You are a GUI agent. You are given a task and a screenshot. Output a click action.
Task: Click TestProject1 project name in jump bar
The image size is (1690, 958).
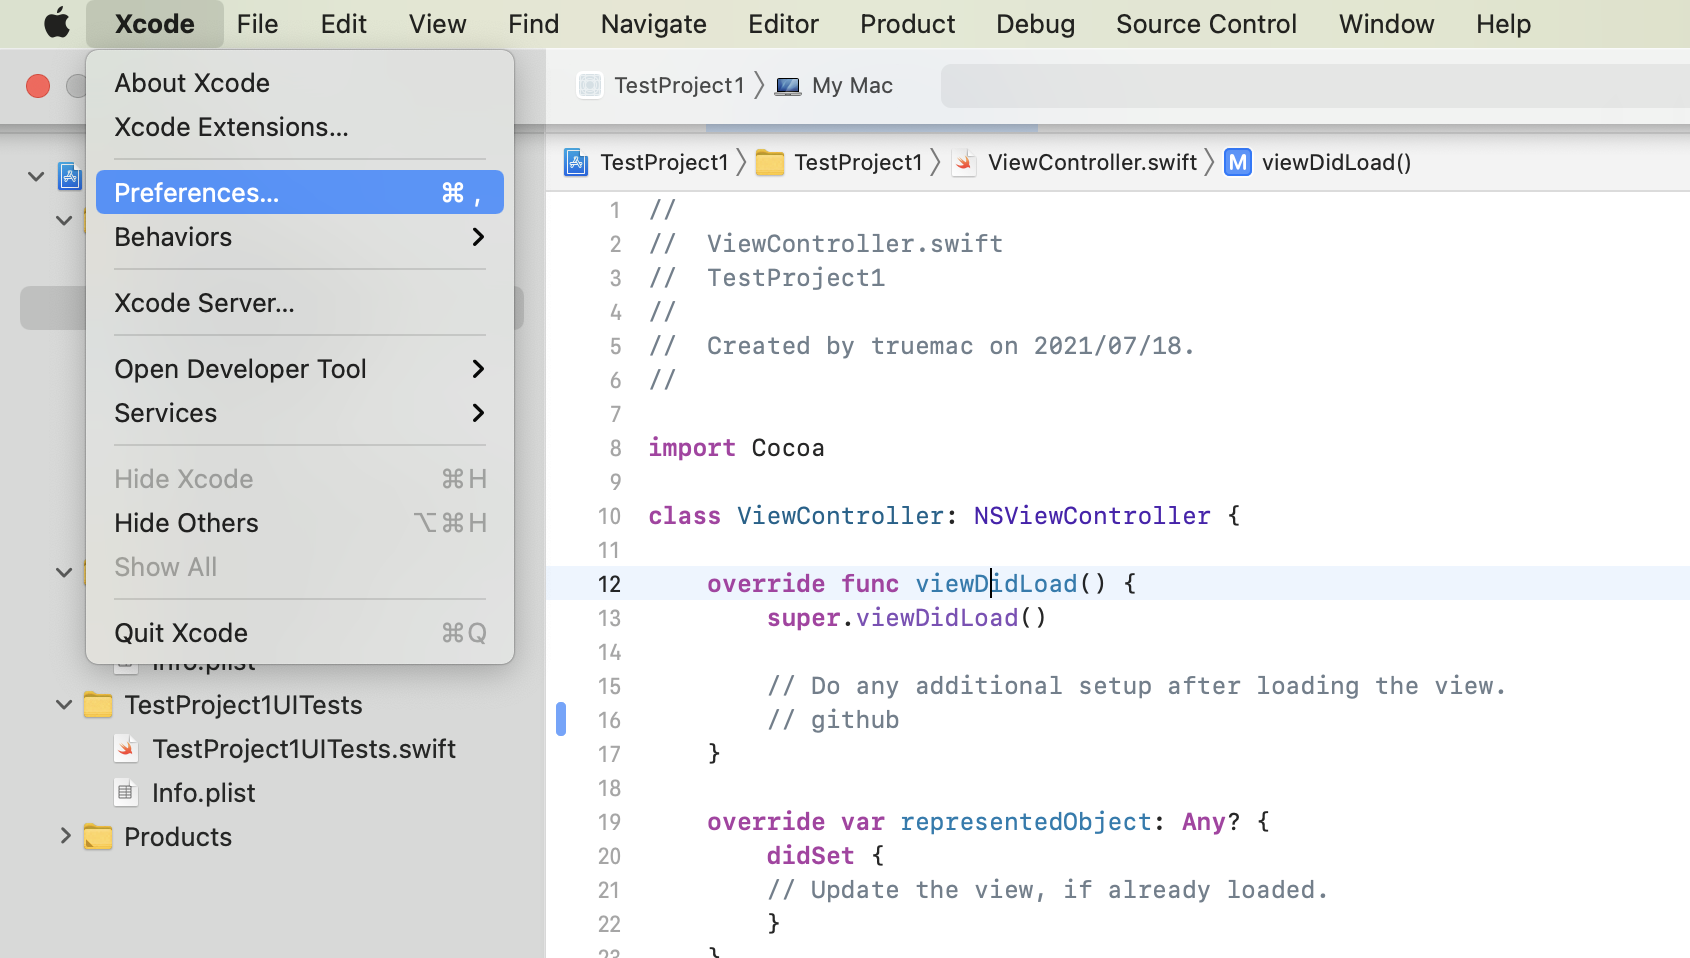coord(664,162)
